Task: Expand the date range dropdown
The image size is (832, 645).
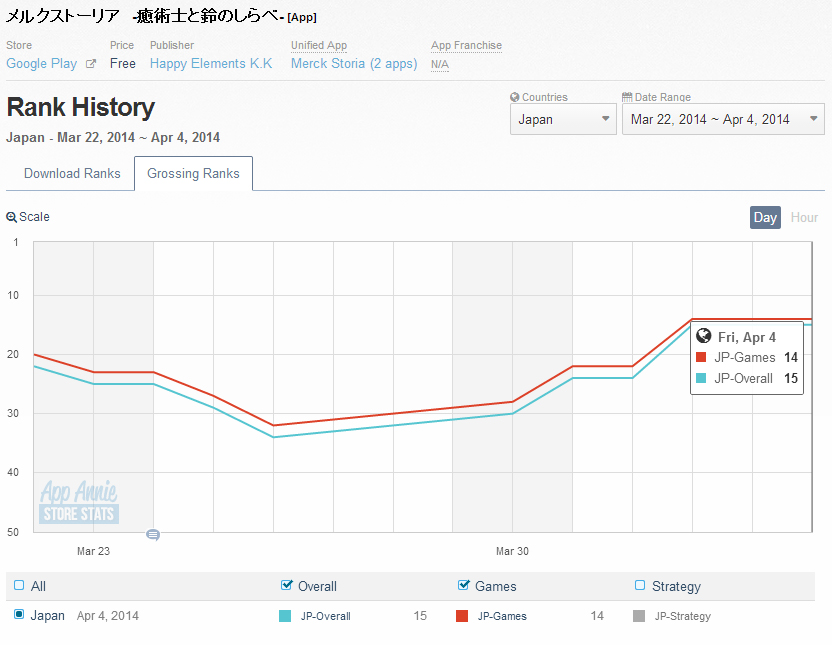Action: coord(722,119)
